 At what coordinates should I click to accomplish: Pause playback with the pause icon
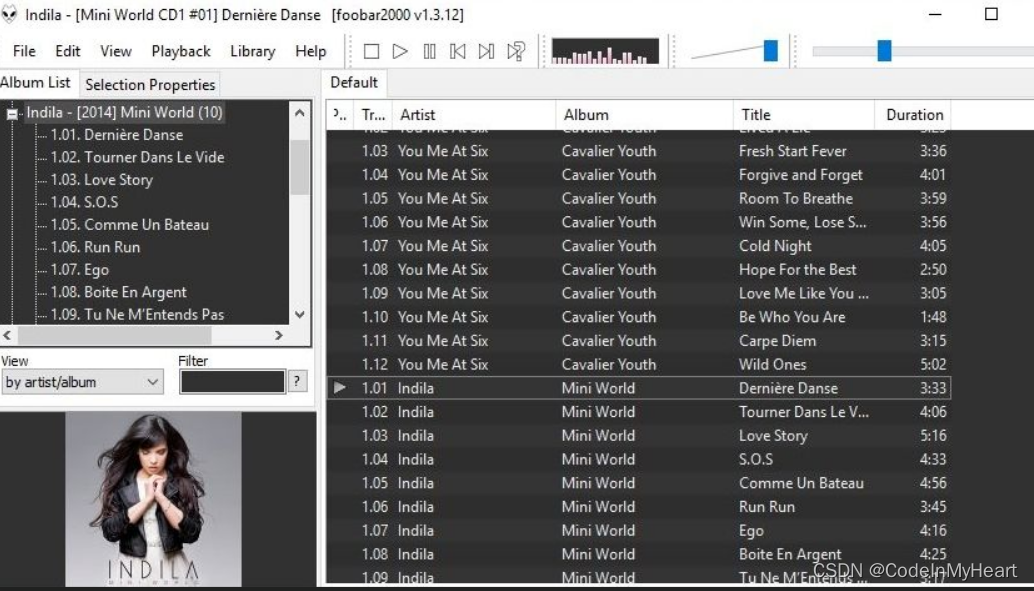(429, 51)
